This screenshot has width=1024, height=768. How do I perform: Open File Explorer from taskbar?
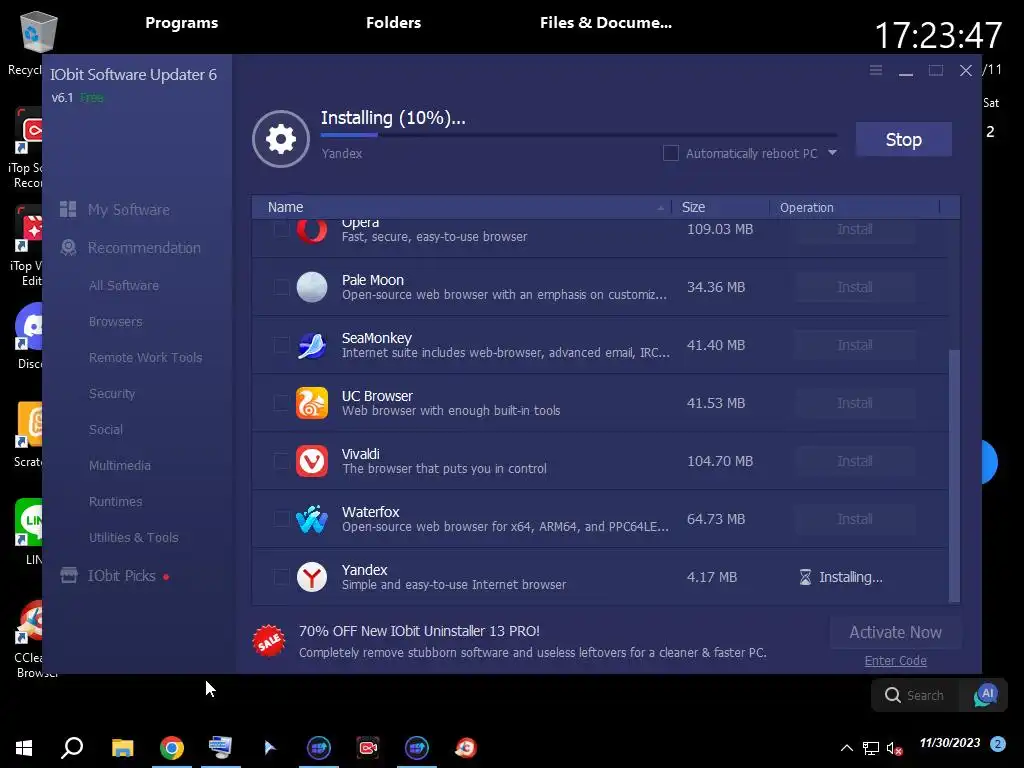pos(122,747)
